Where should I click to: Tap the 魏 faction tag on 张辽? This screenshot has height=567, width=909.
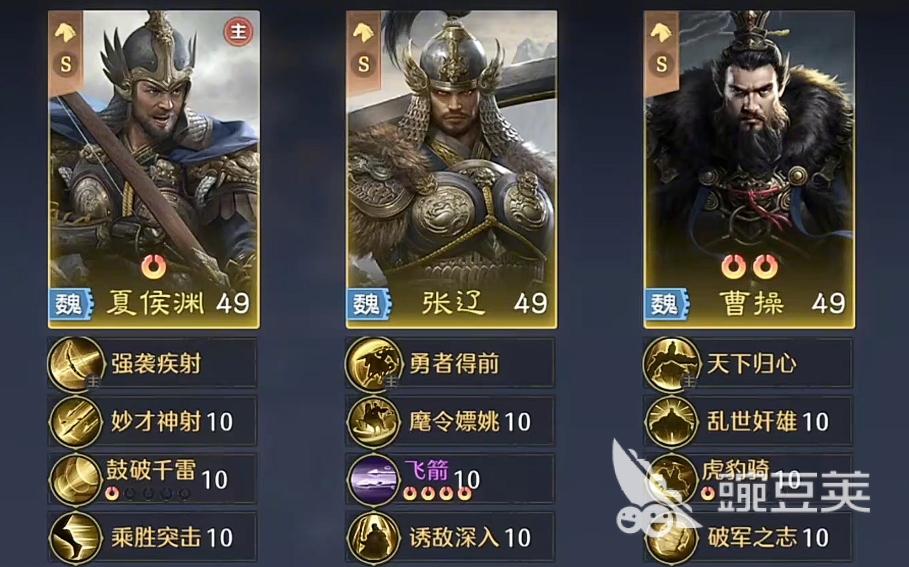368,304
